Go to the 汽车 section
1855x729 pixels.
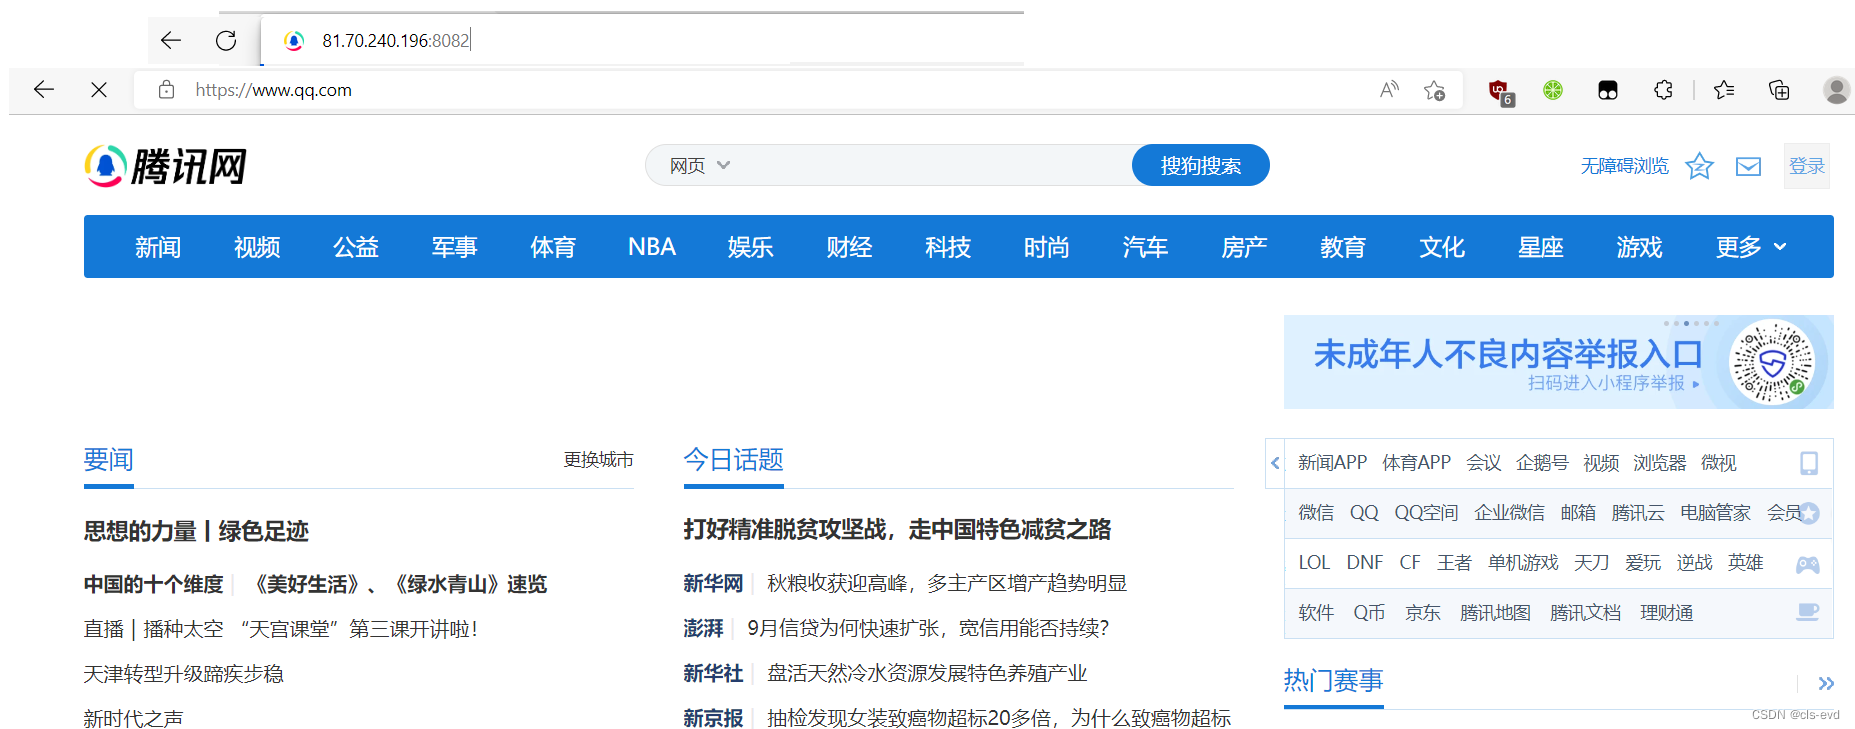click(x=1145, y=247)
